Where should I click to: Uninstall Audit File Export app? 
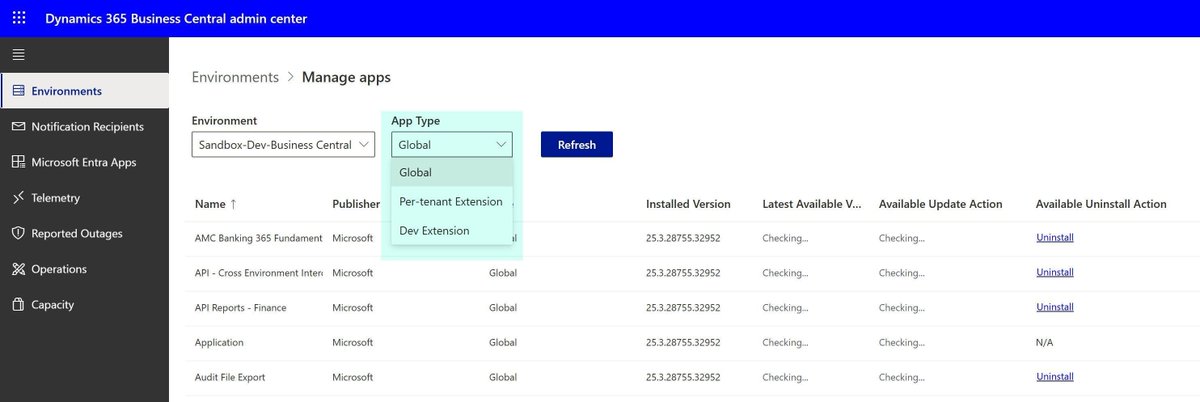click(x=1055, y=377)
